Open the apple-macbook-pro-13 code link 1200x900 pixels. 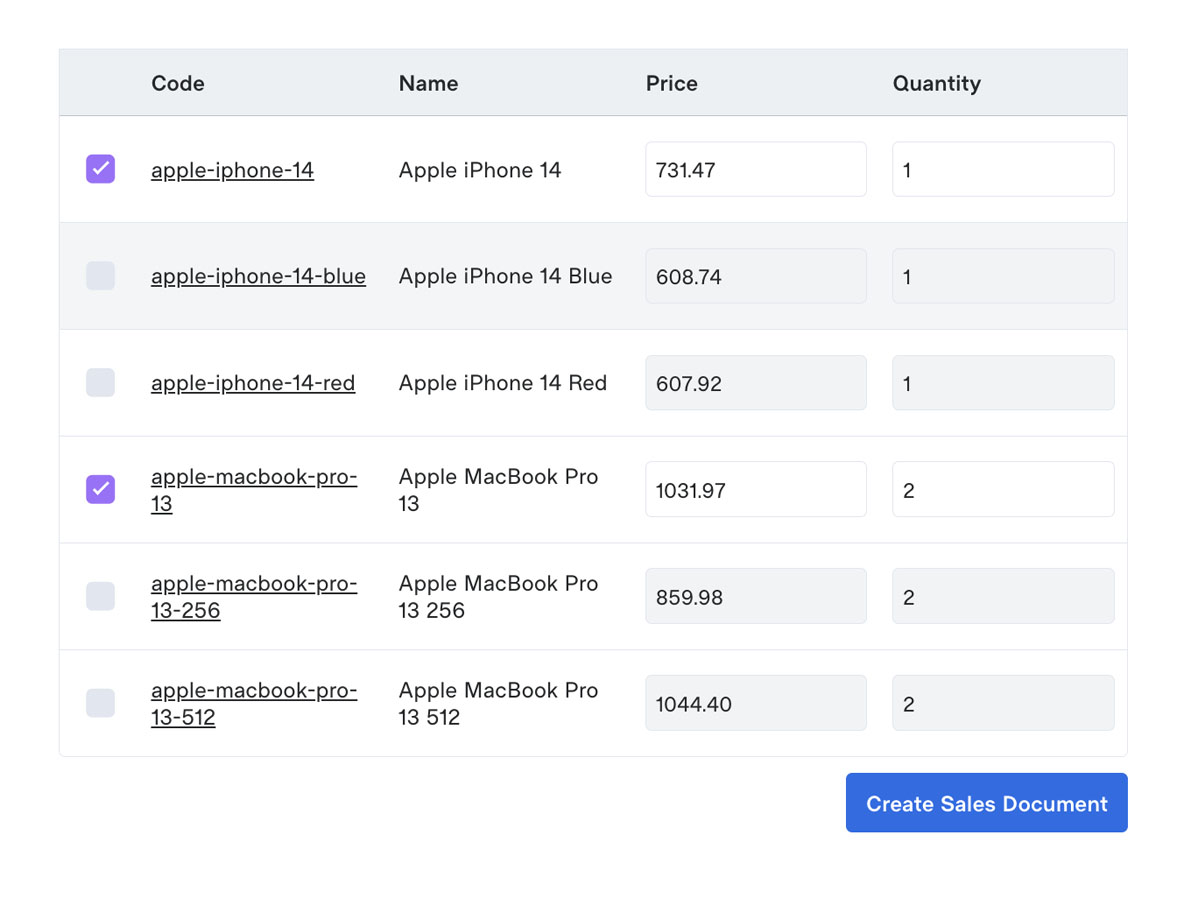pyautogui.click(x=253, y=477)
